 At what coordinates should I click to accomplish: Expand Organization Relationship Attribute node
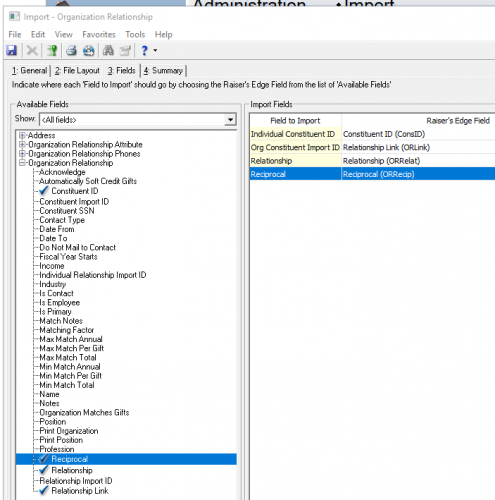(22, 144)
